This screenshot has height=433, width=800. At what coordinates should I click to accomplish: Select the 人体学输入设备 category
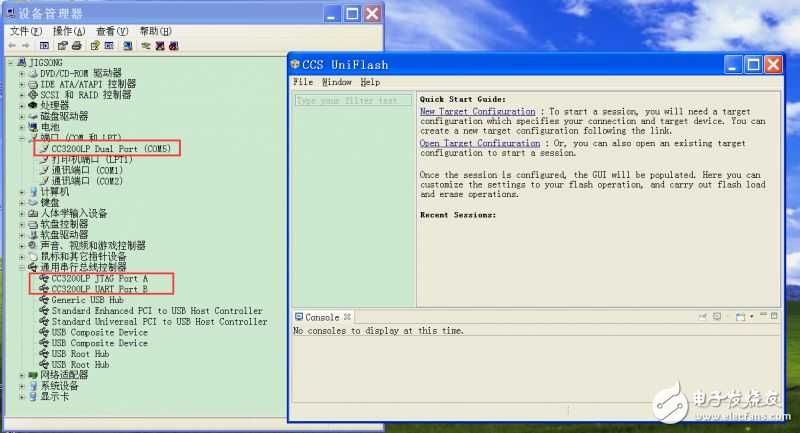point(74,214)
